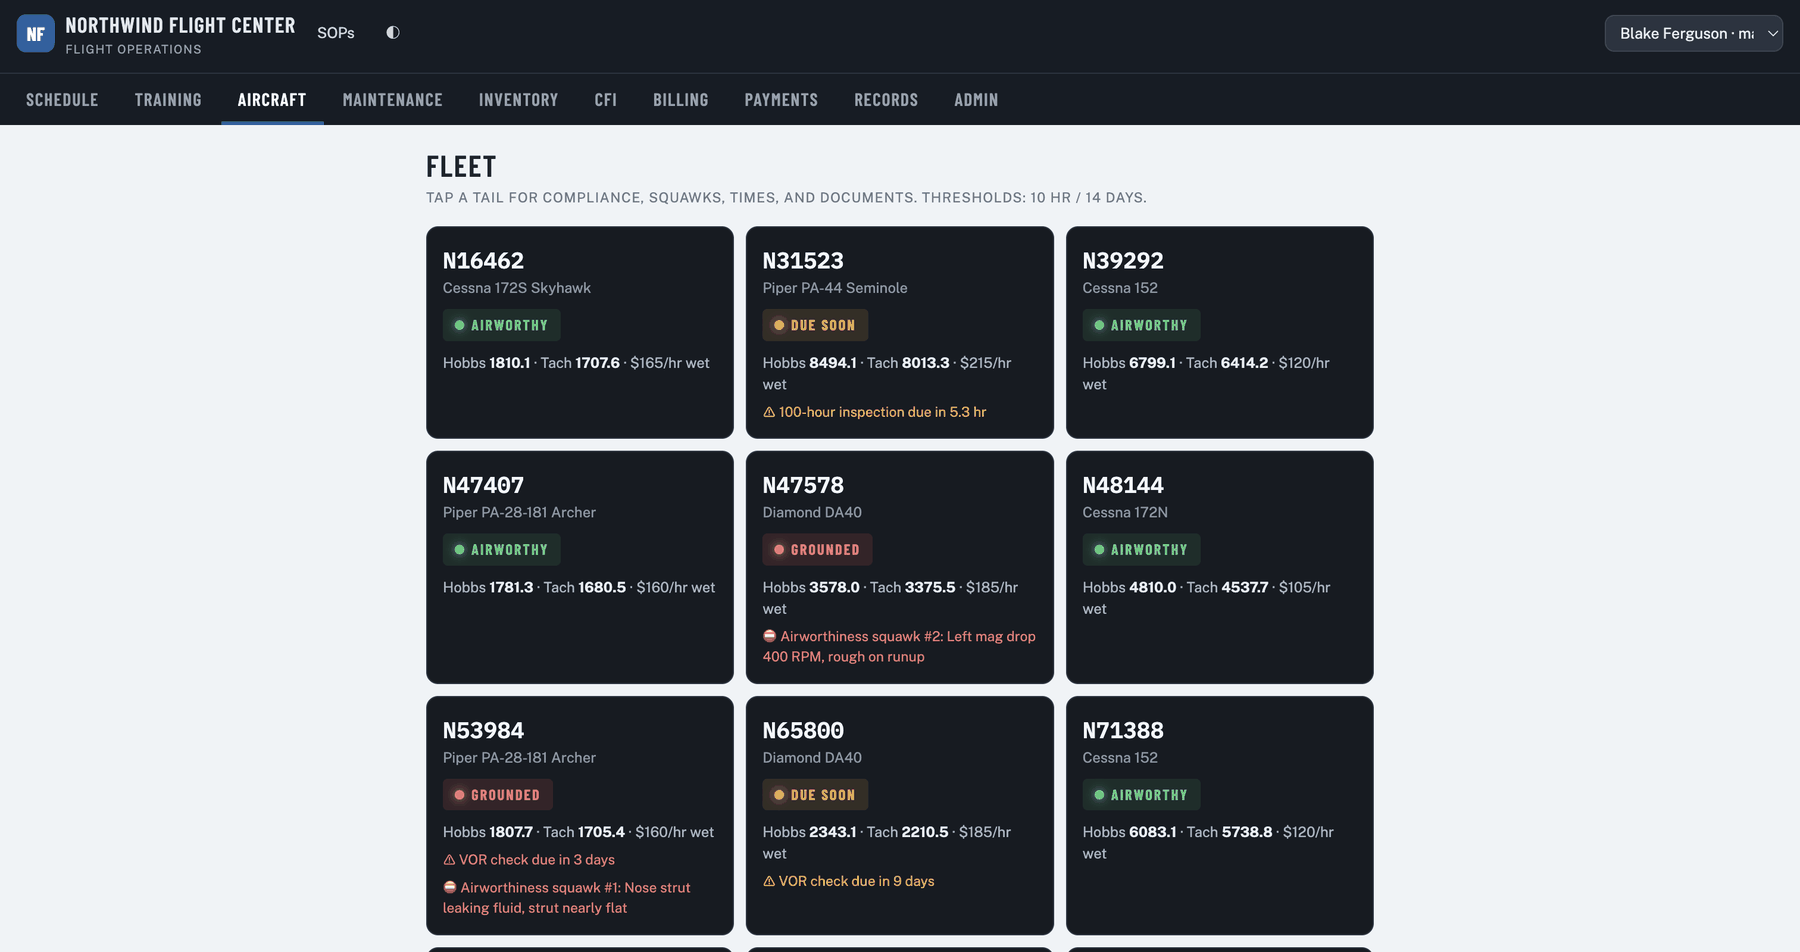
Task: Click the warning icon beside VOR check 9 days
Action: pos(769,881)
